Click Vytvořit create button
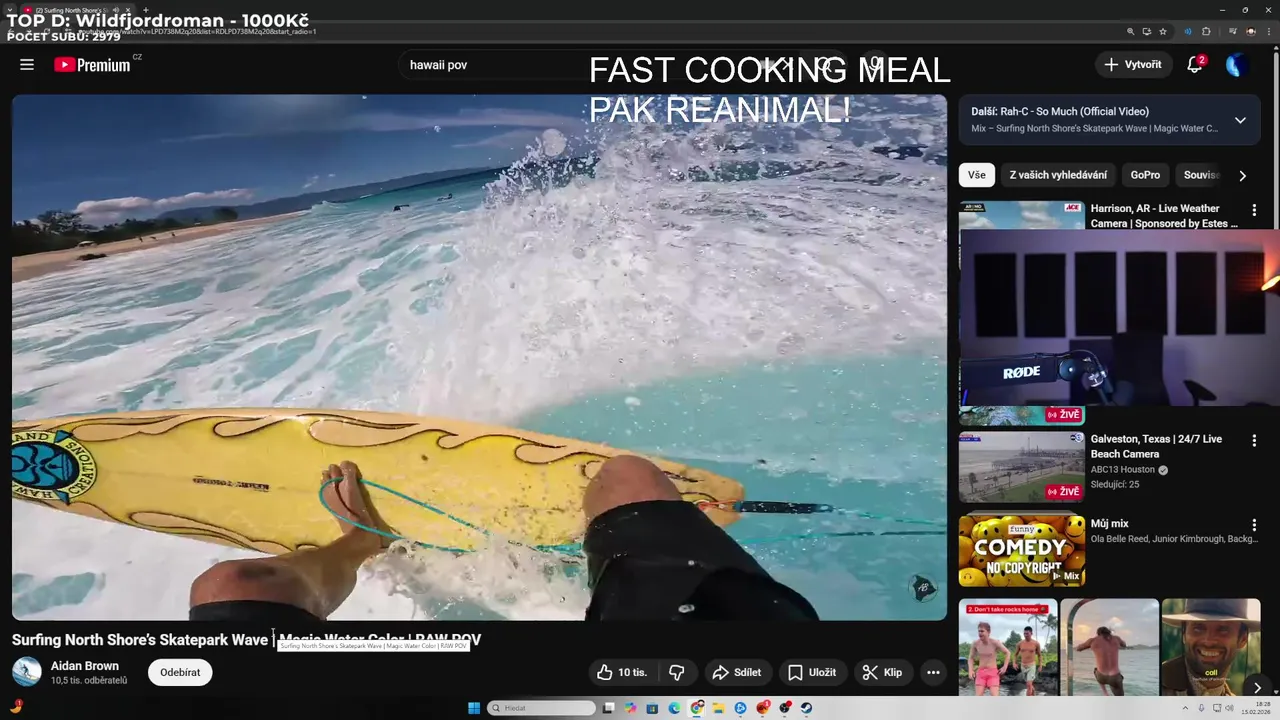 point(1134,64)
